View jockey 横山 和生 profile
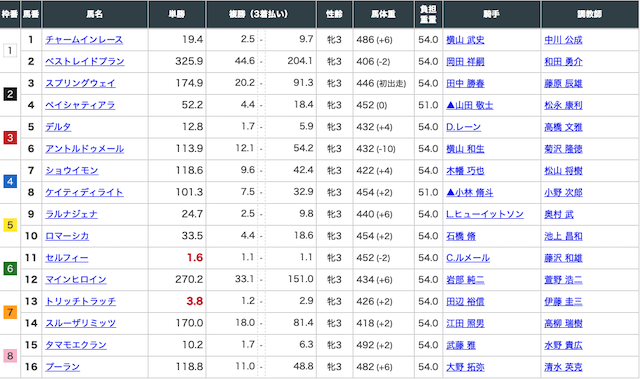The width and height of the screenshot is (640, 379). pos(465,149)
